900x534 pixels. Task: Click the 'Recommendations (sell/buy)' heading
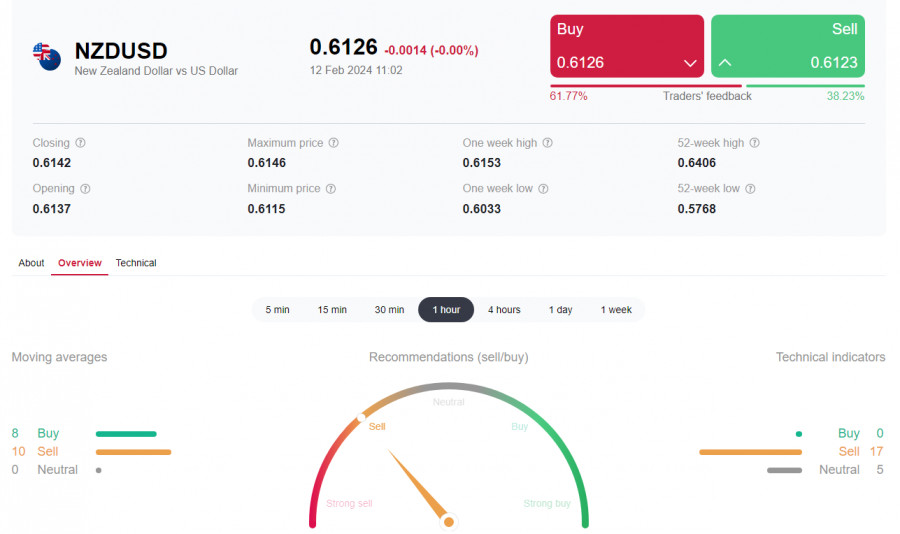tap(449, 357)
